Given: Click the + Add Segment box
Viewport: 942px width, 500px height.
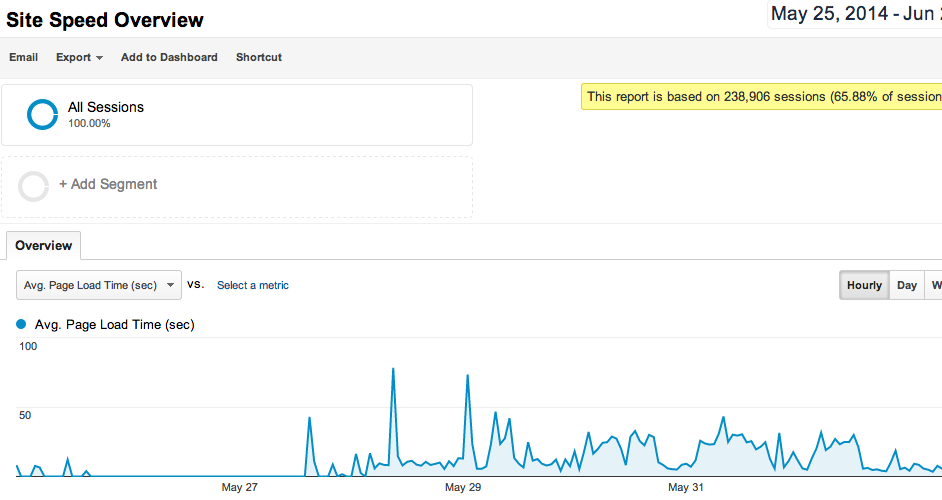Looking at the screenshot, I should [237, 187].
